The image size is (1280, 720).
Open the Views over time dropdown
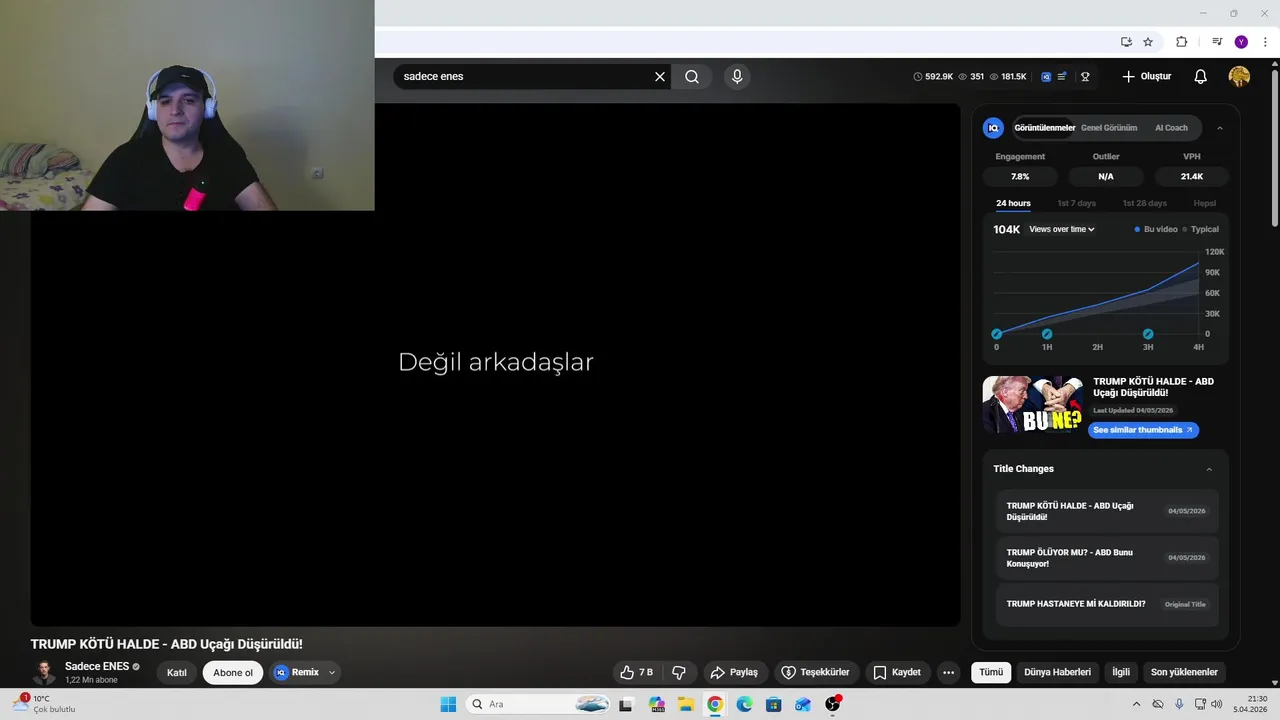coord(1062,229)
